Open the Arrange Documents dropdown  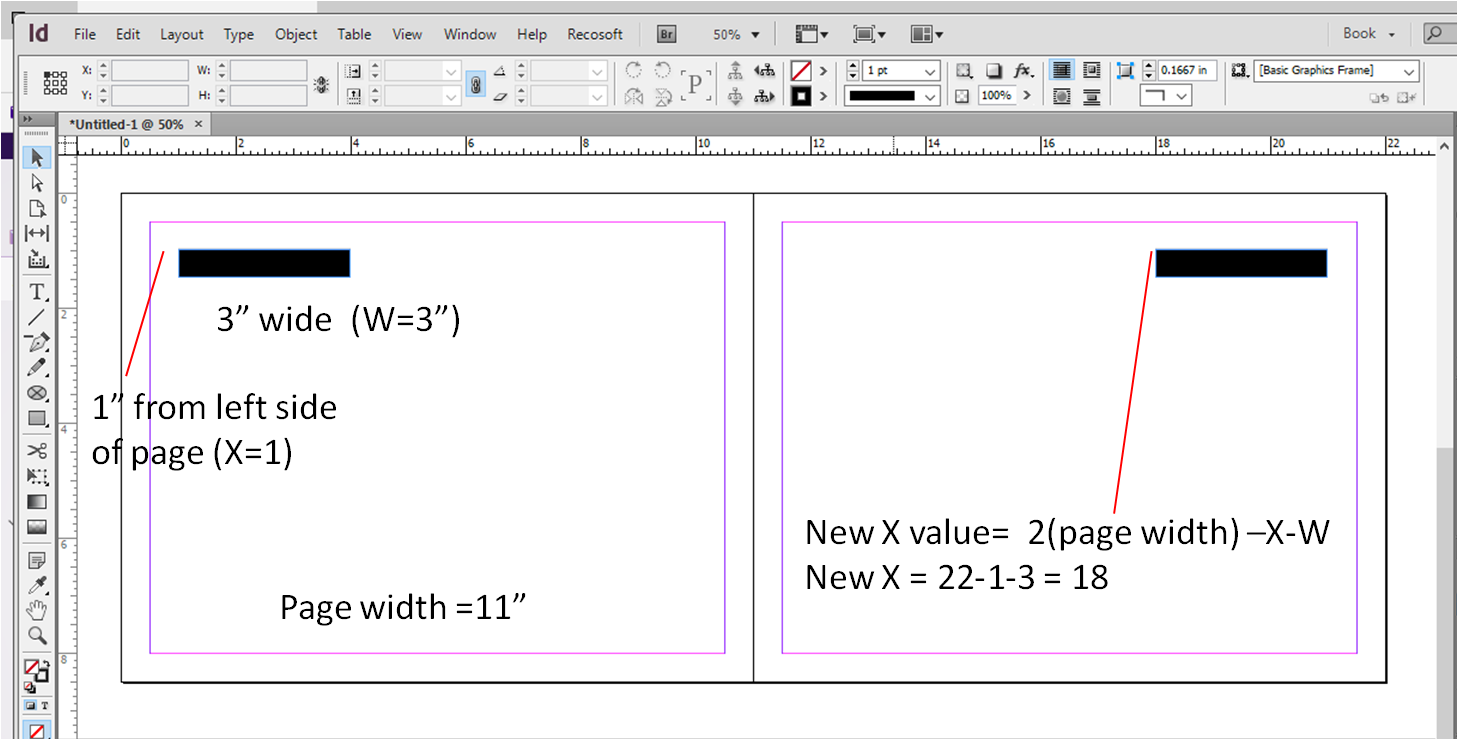(x=927, y=34)
